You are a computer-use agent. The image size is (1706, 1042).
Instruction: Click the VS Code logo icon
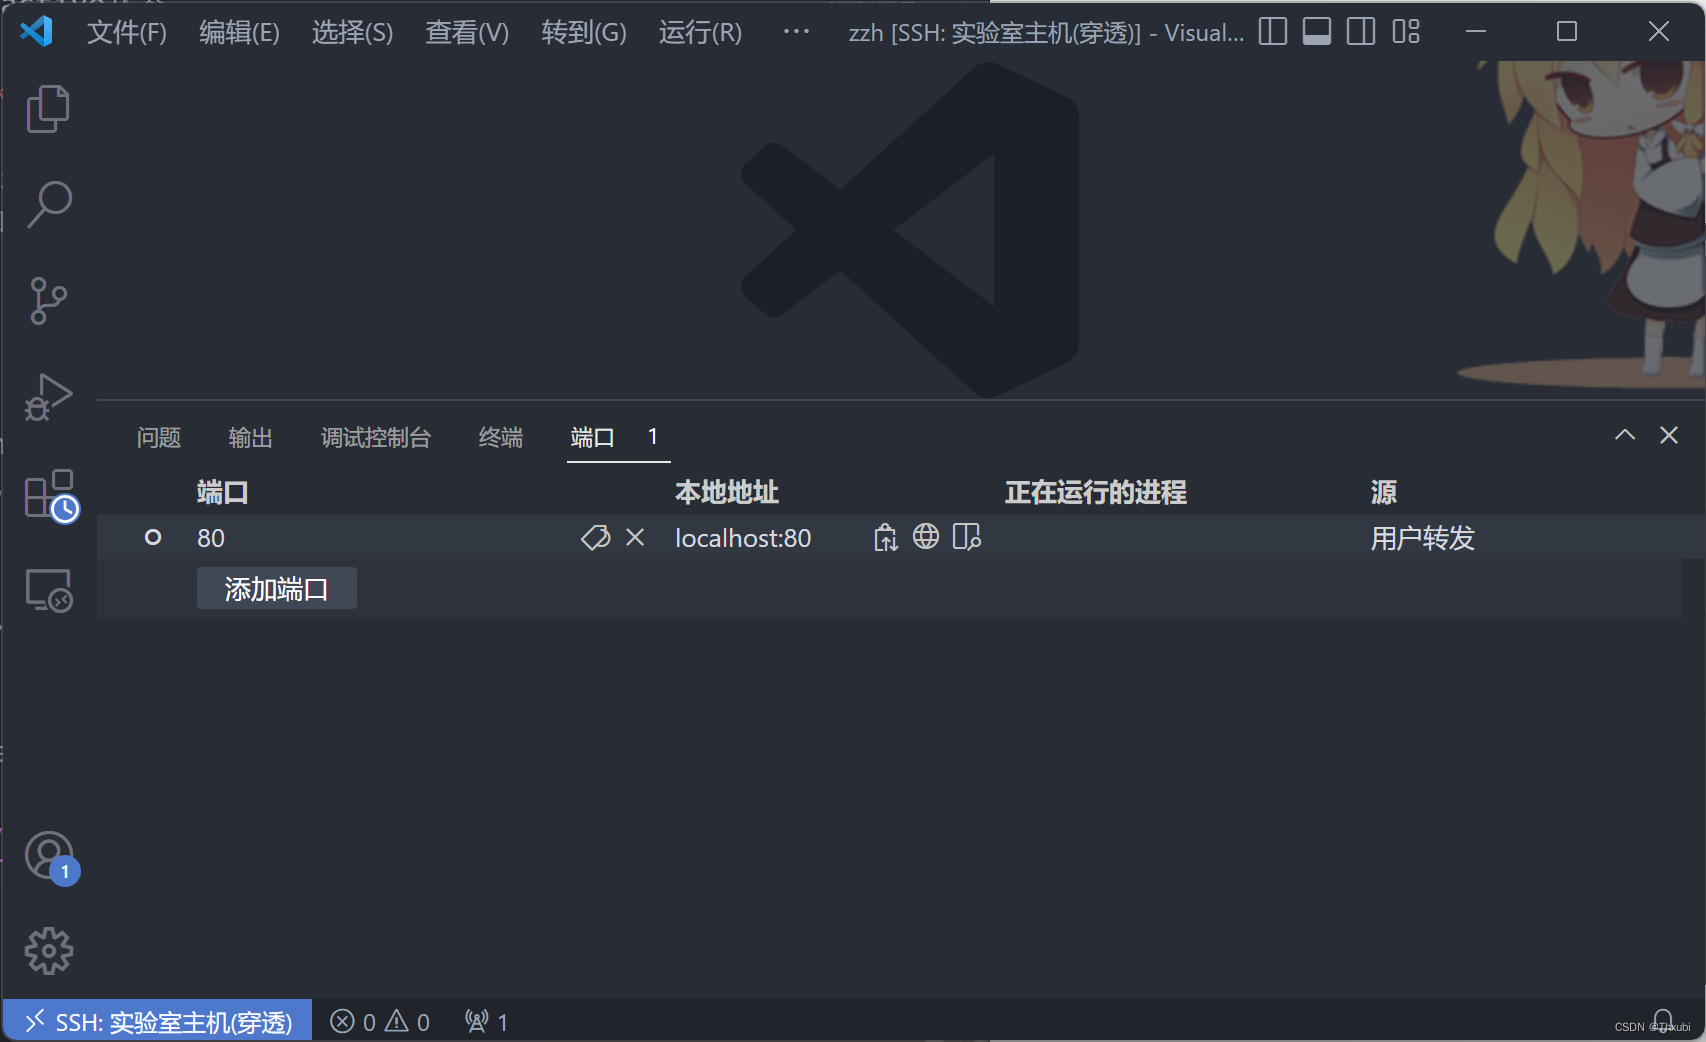point(37,32)
